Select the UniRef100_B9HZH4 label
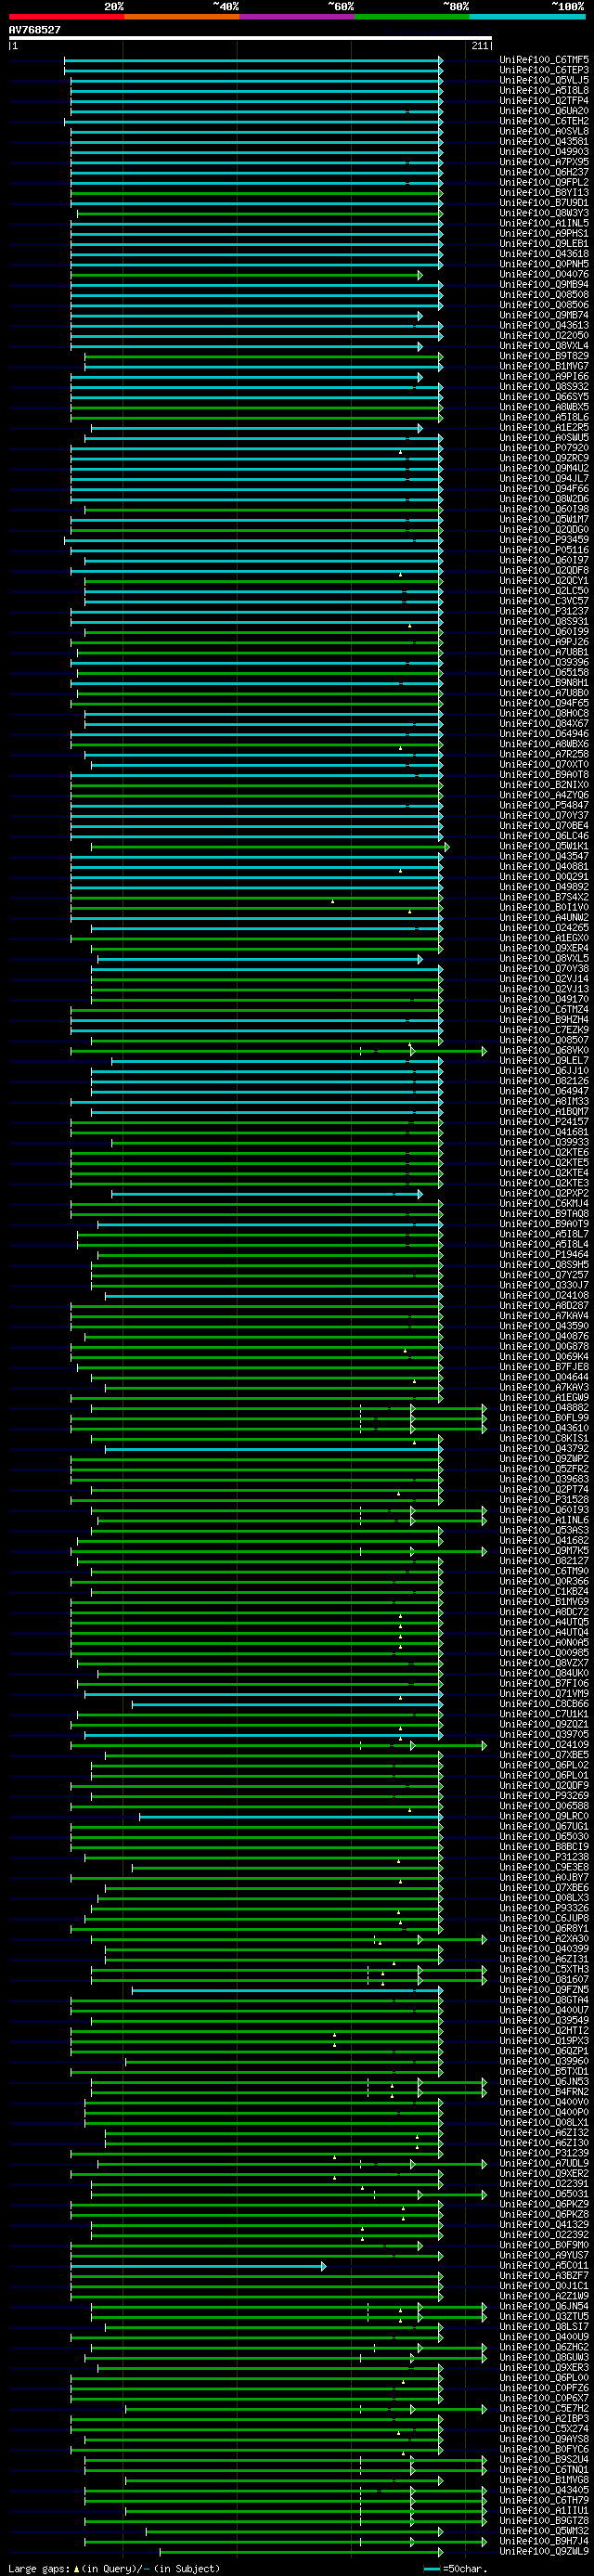 [544, 1019]
